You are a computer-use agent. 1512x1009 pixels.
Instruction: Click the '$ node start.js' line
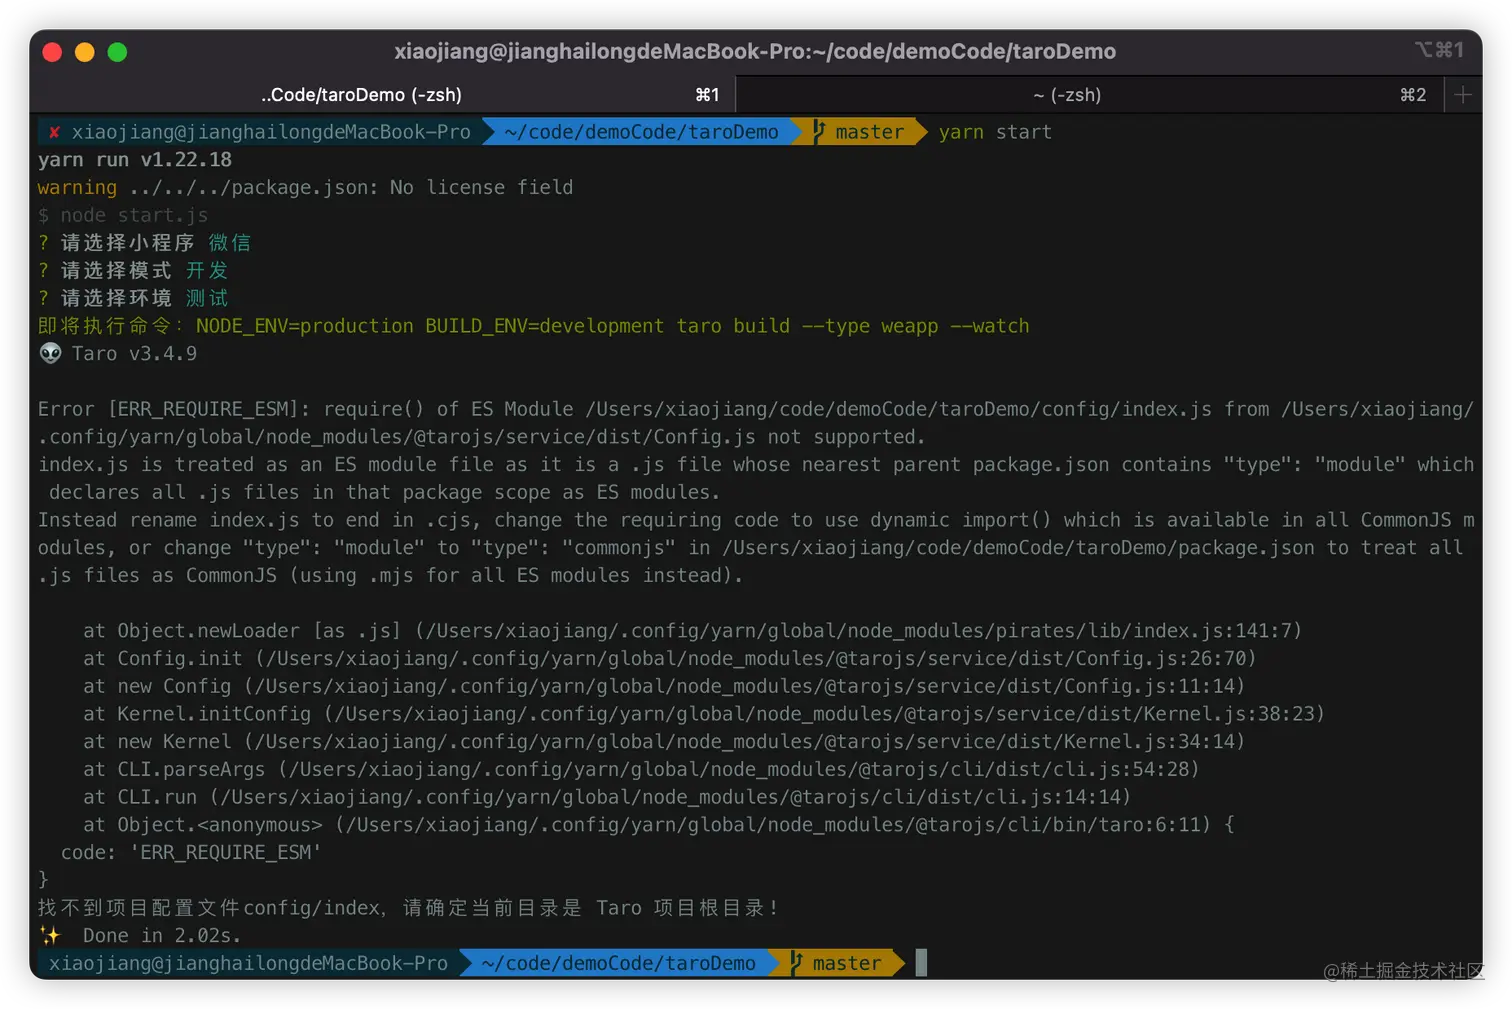click(123, 215)
